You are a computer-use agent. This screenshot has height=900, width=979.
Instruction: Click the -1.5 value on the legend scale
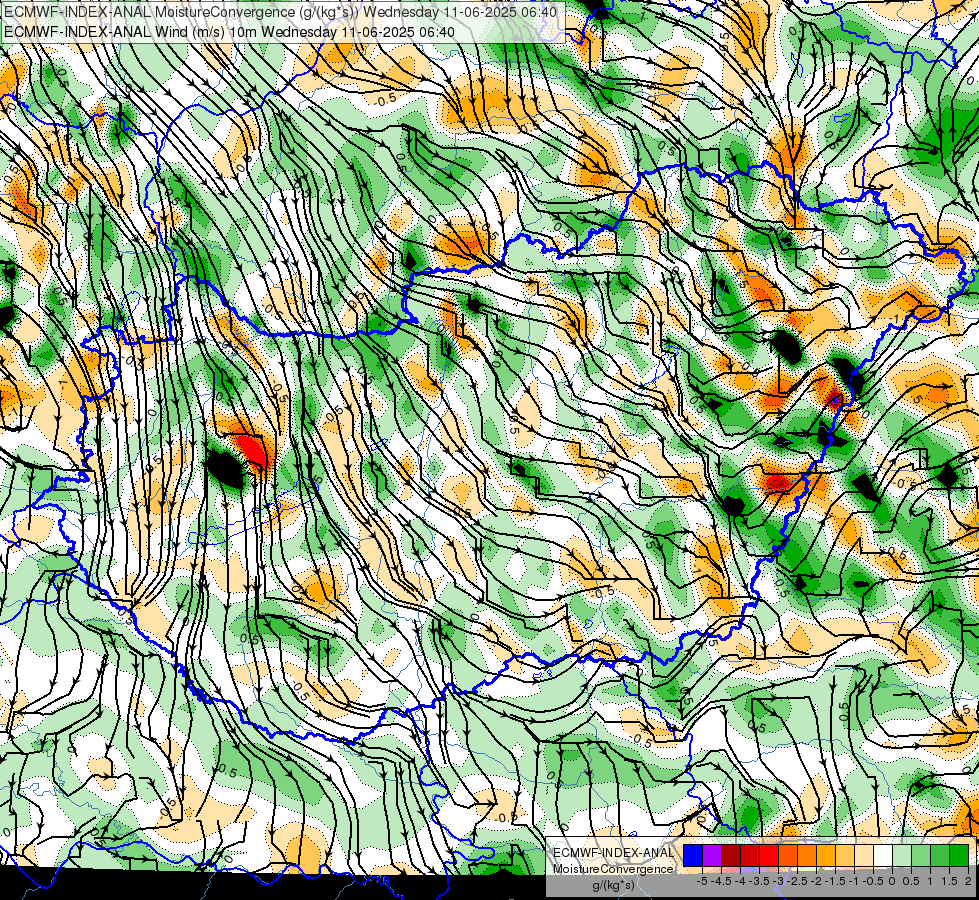point(835,881)
